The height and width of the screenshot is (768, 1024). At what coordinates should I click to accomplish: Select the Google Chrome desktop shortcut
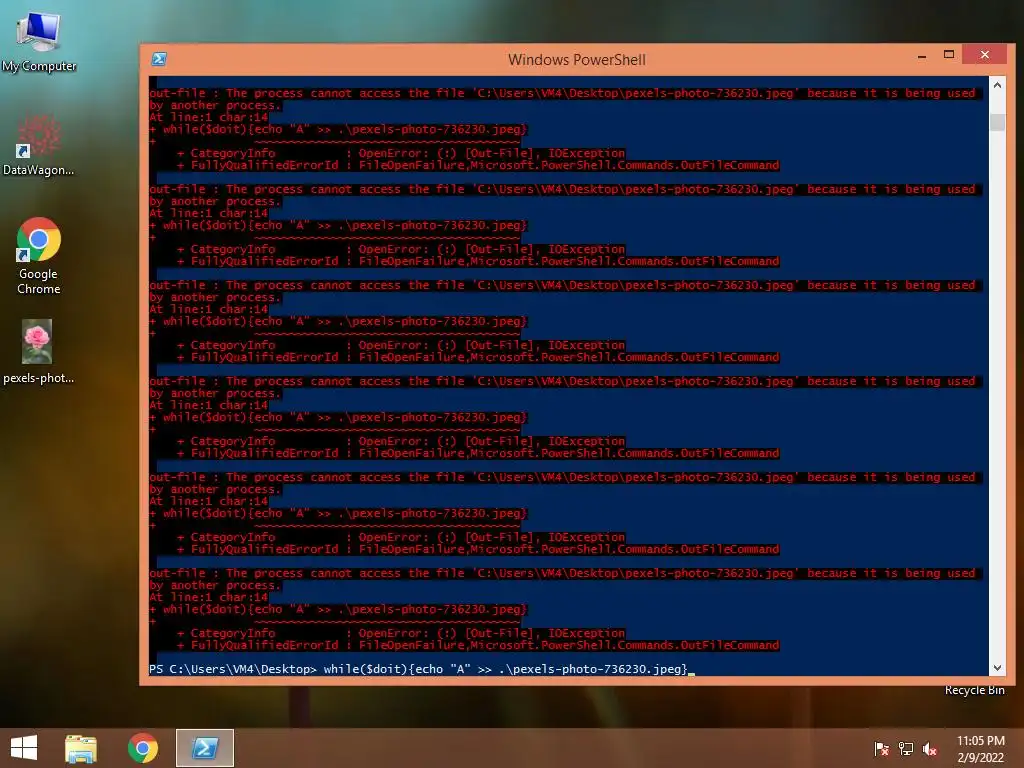tap(39, 255)
